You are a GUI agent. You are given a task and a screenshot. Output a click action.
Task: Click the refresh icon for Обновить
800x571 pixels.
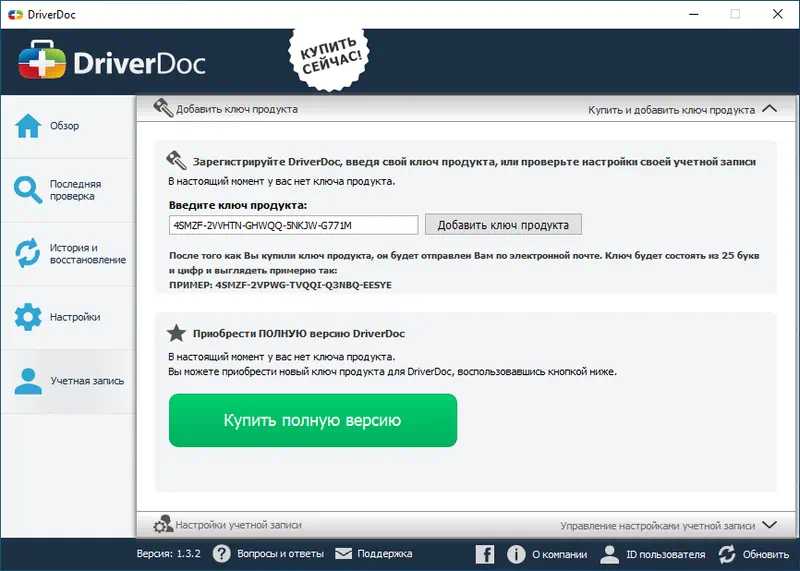[727, 554]
